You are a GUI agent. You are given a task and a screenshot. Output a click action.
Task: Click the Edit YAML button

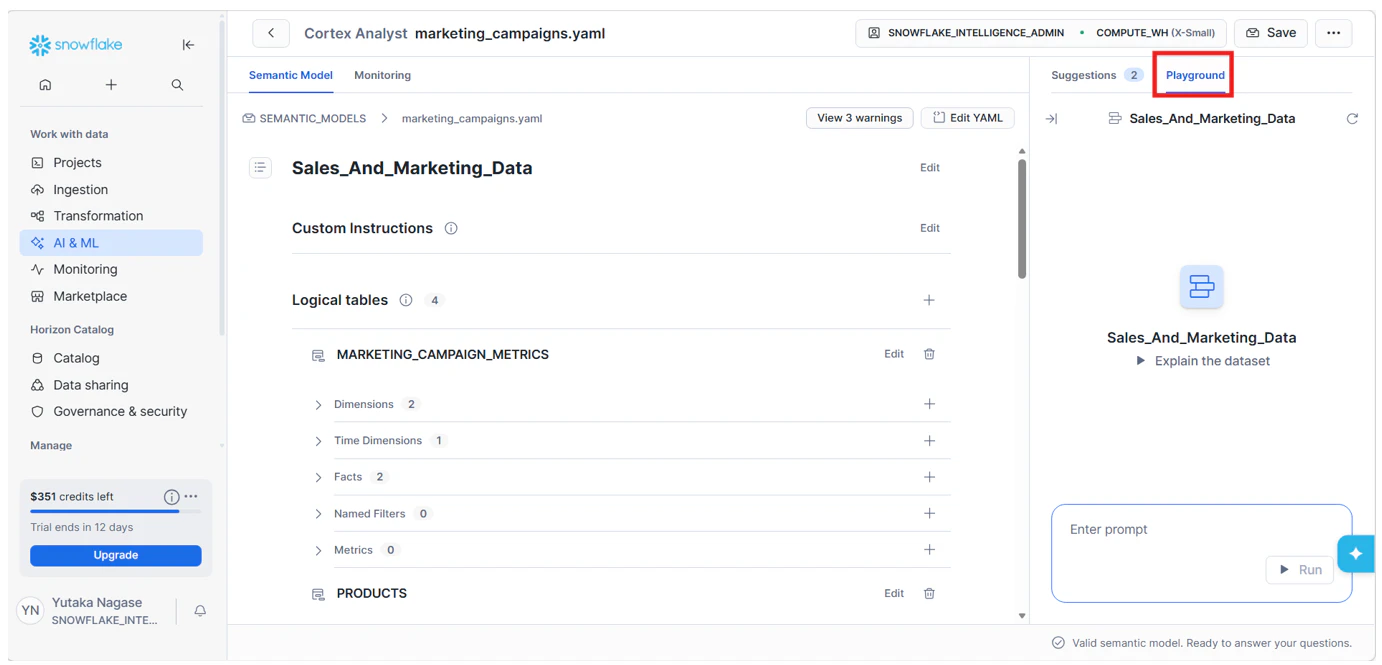967,118
